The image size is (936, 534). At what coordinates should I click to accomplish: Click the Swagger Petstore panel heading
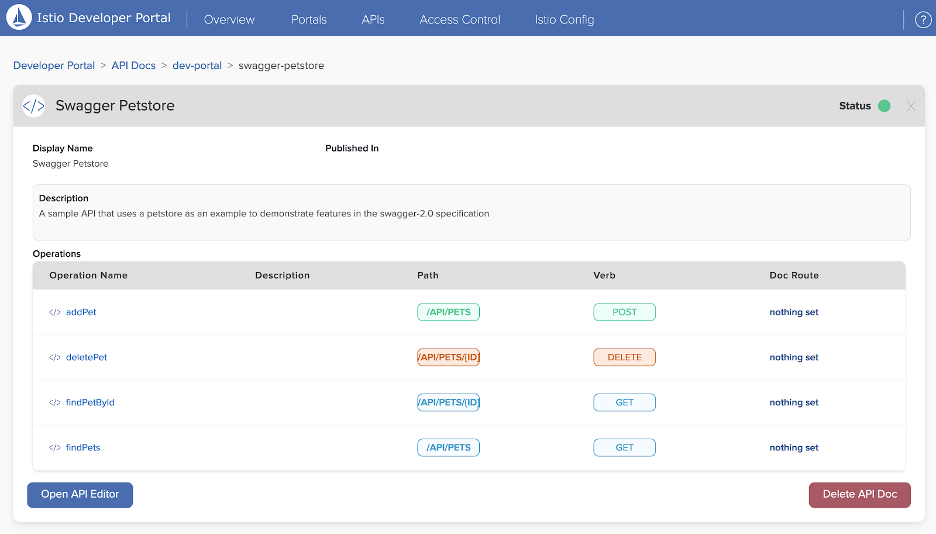[x=115, y=106]
